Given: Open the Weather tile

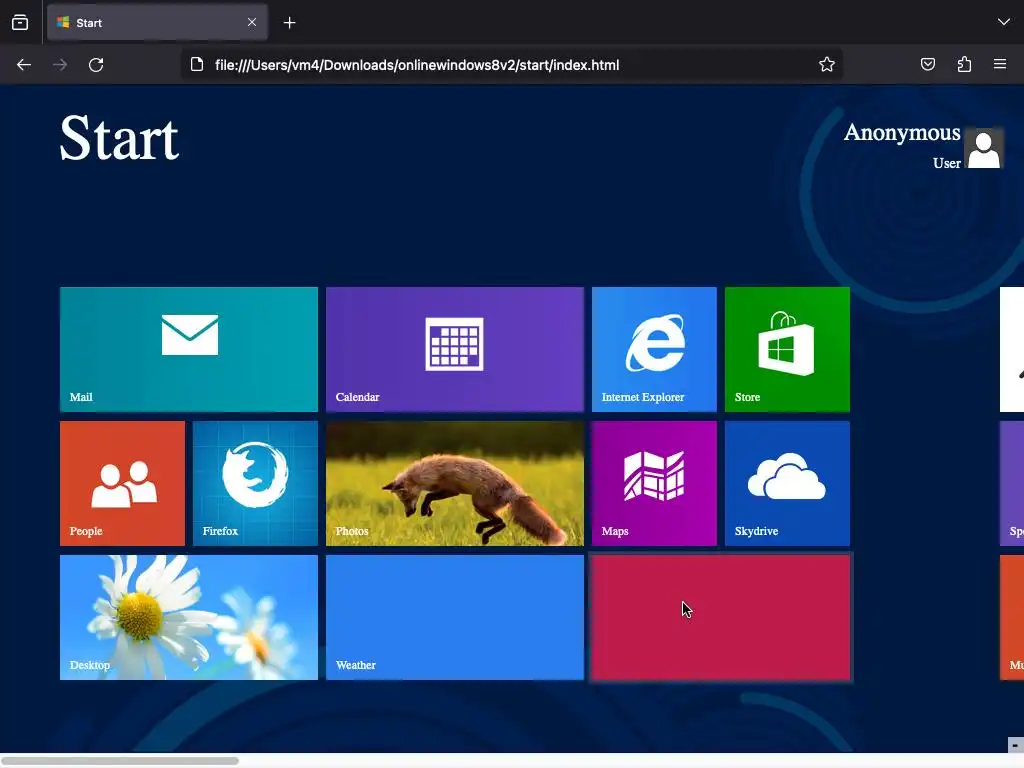Looking at the screenshot, I should pos(455,617).
